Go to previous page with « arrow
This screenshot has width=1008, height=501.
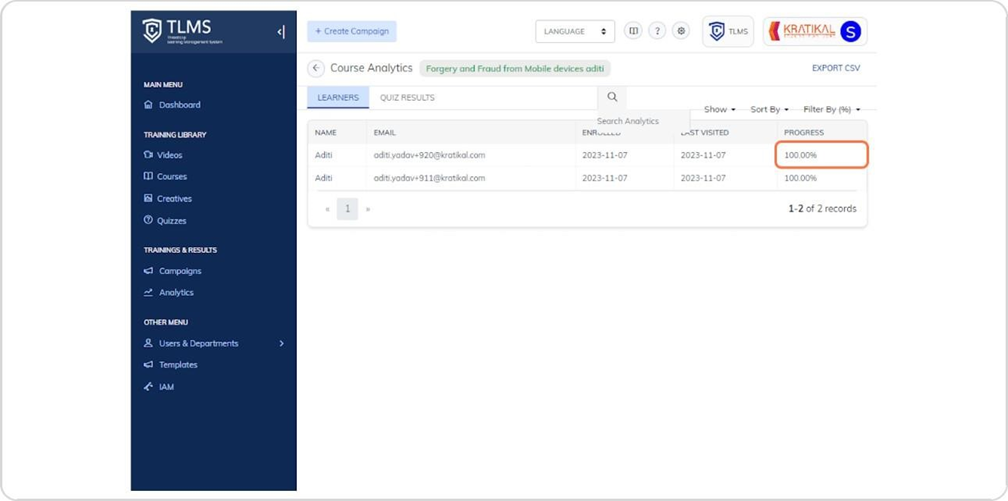point(328,209)
